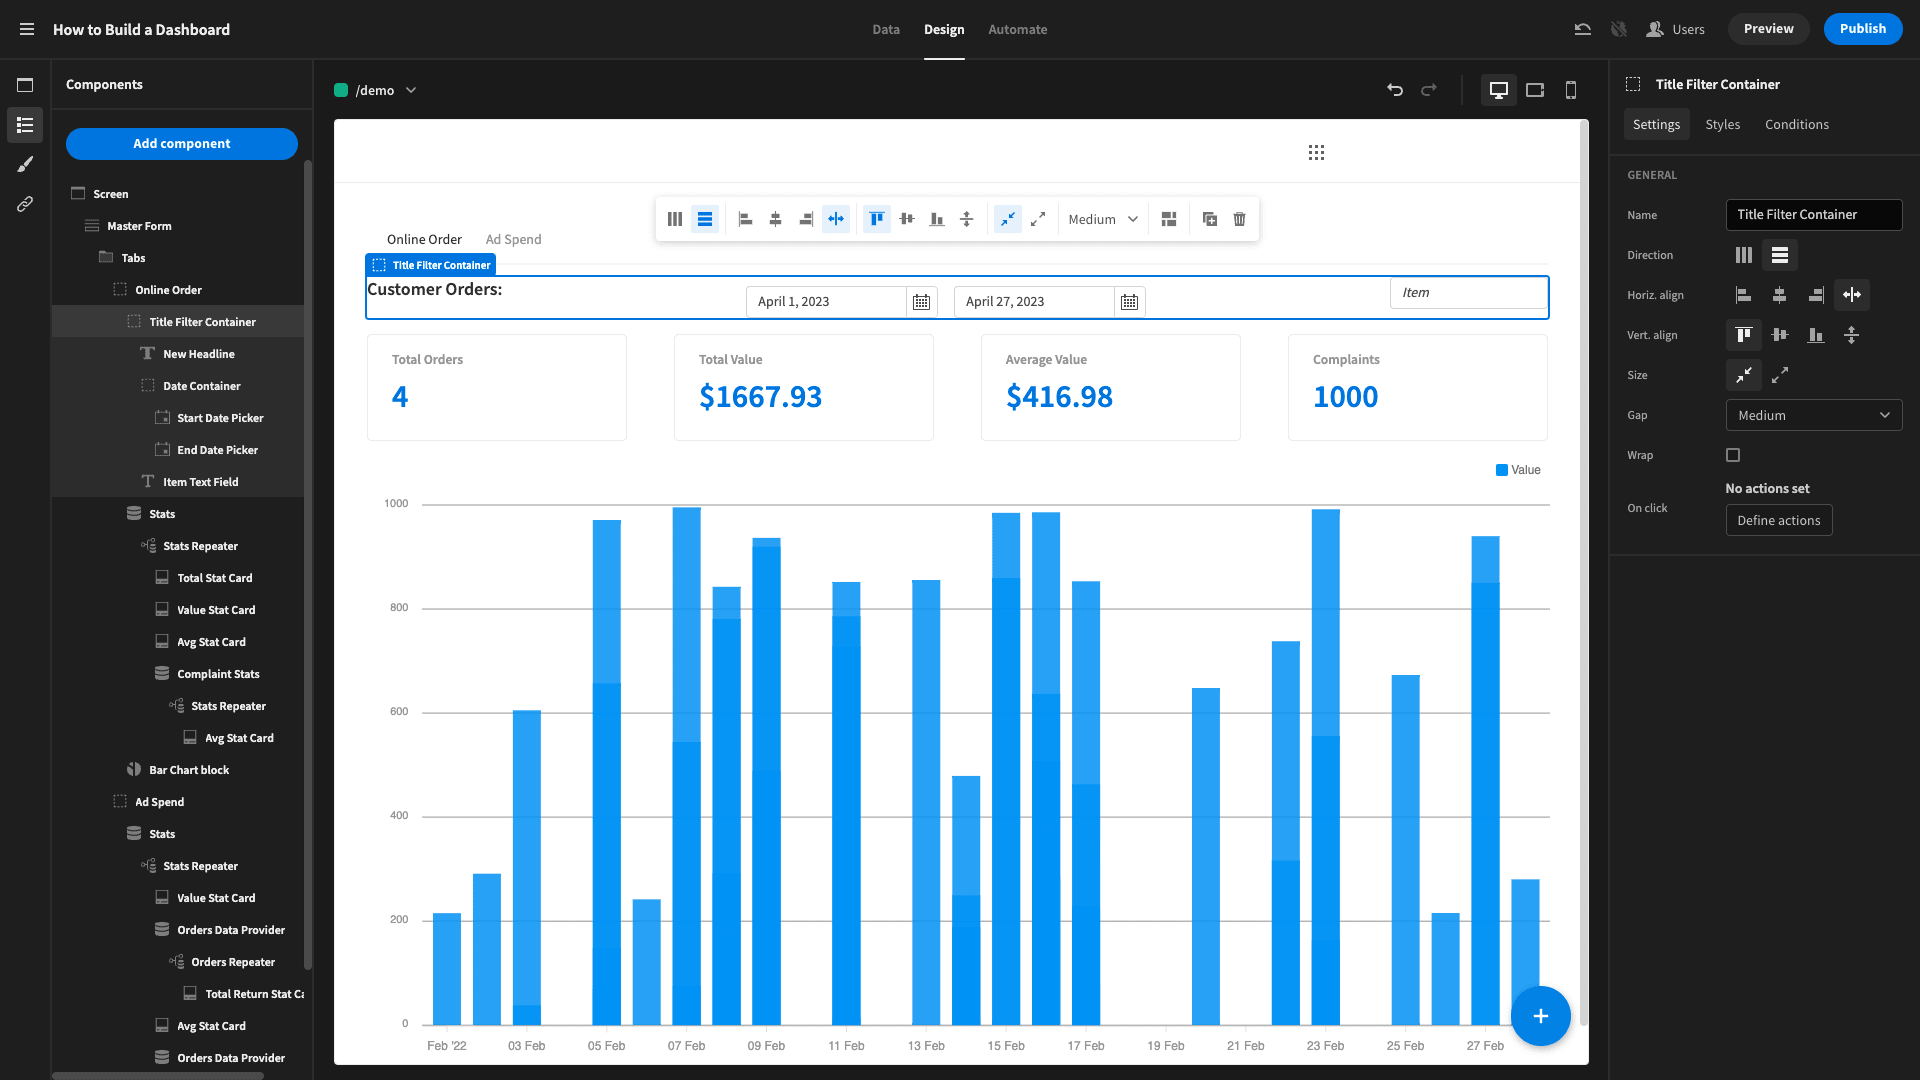Click the Define actions button
The width and height of the screenshot is (1920, 1080).
tap(1779, 520)
